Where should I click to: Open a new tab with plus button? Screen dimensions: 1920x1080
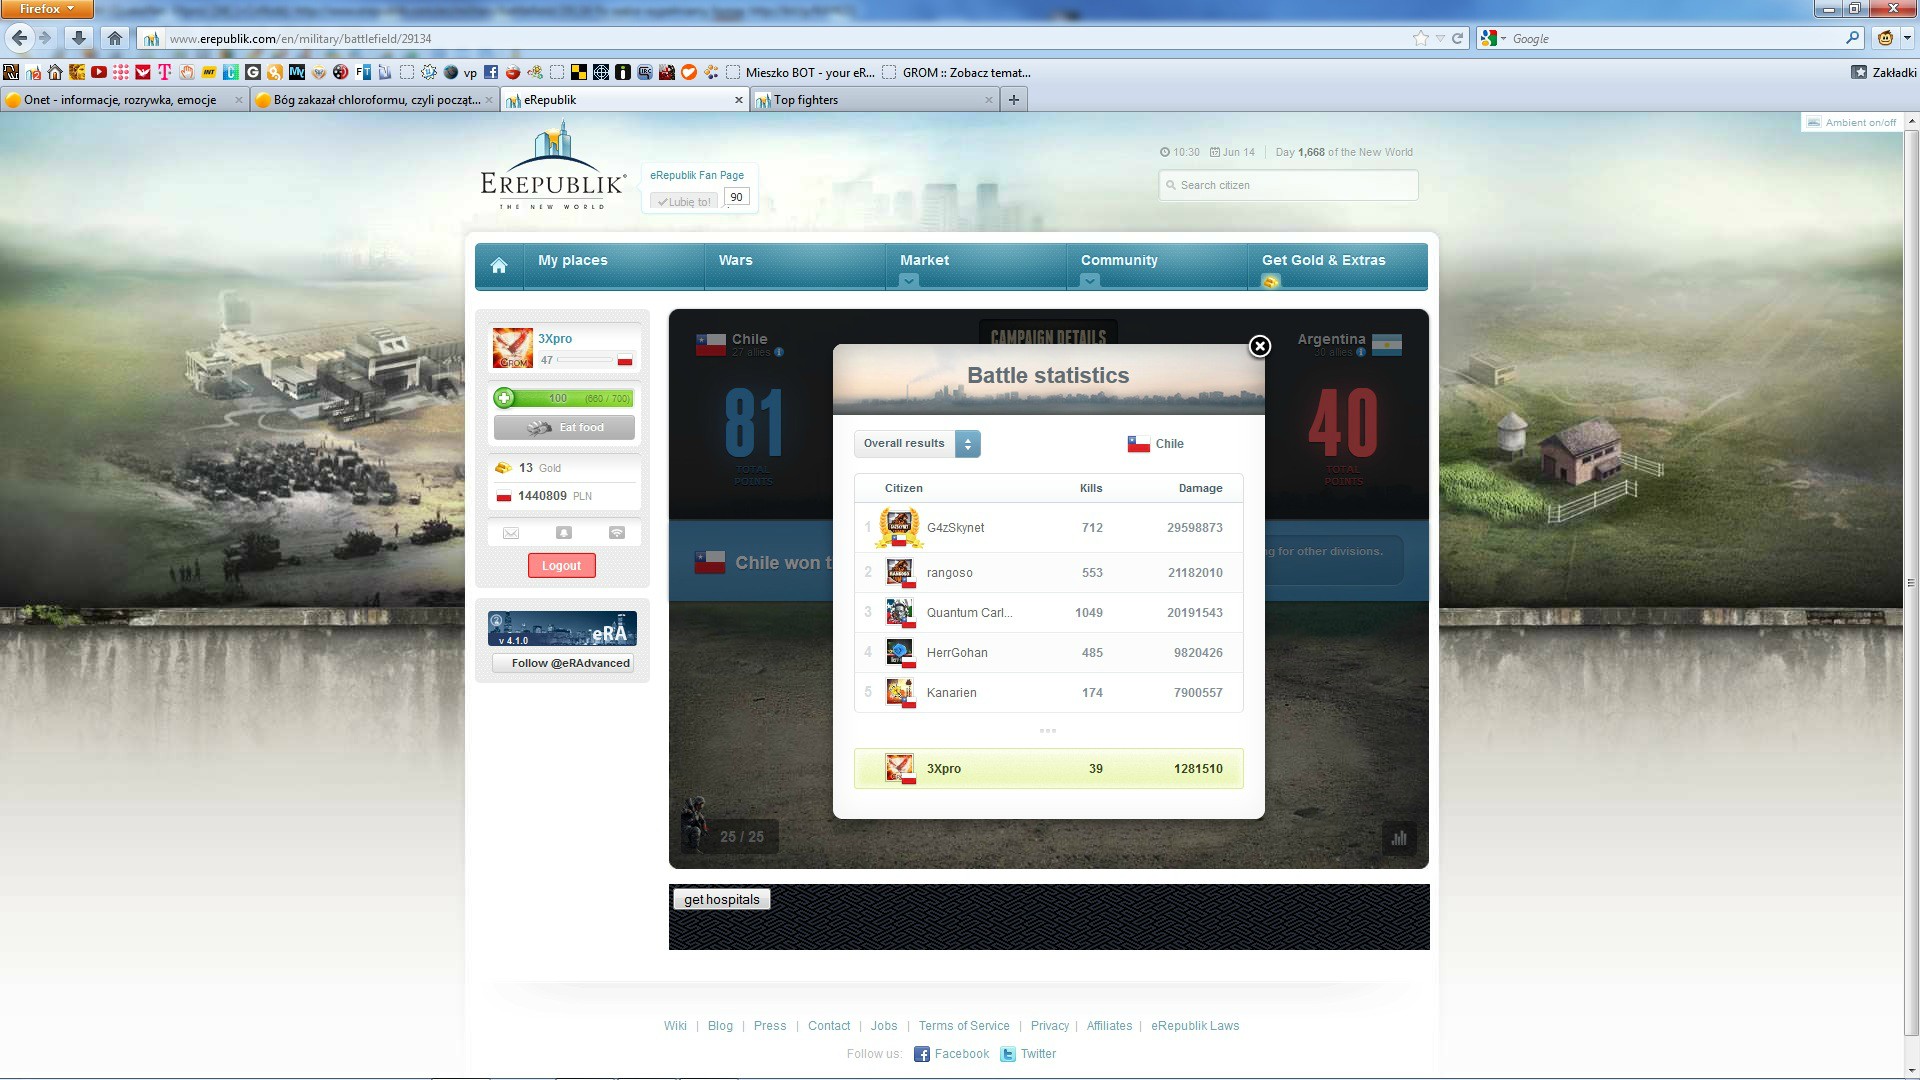coord(1013,100)
